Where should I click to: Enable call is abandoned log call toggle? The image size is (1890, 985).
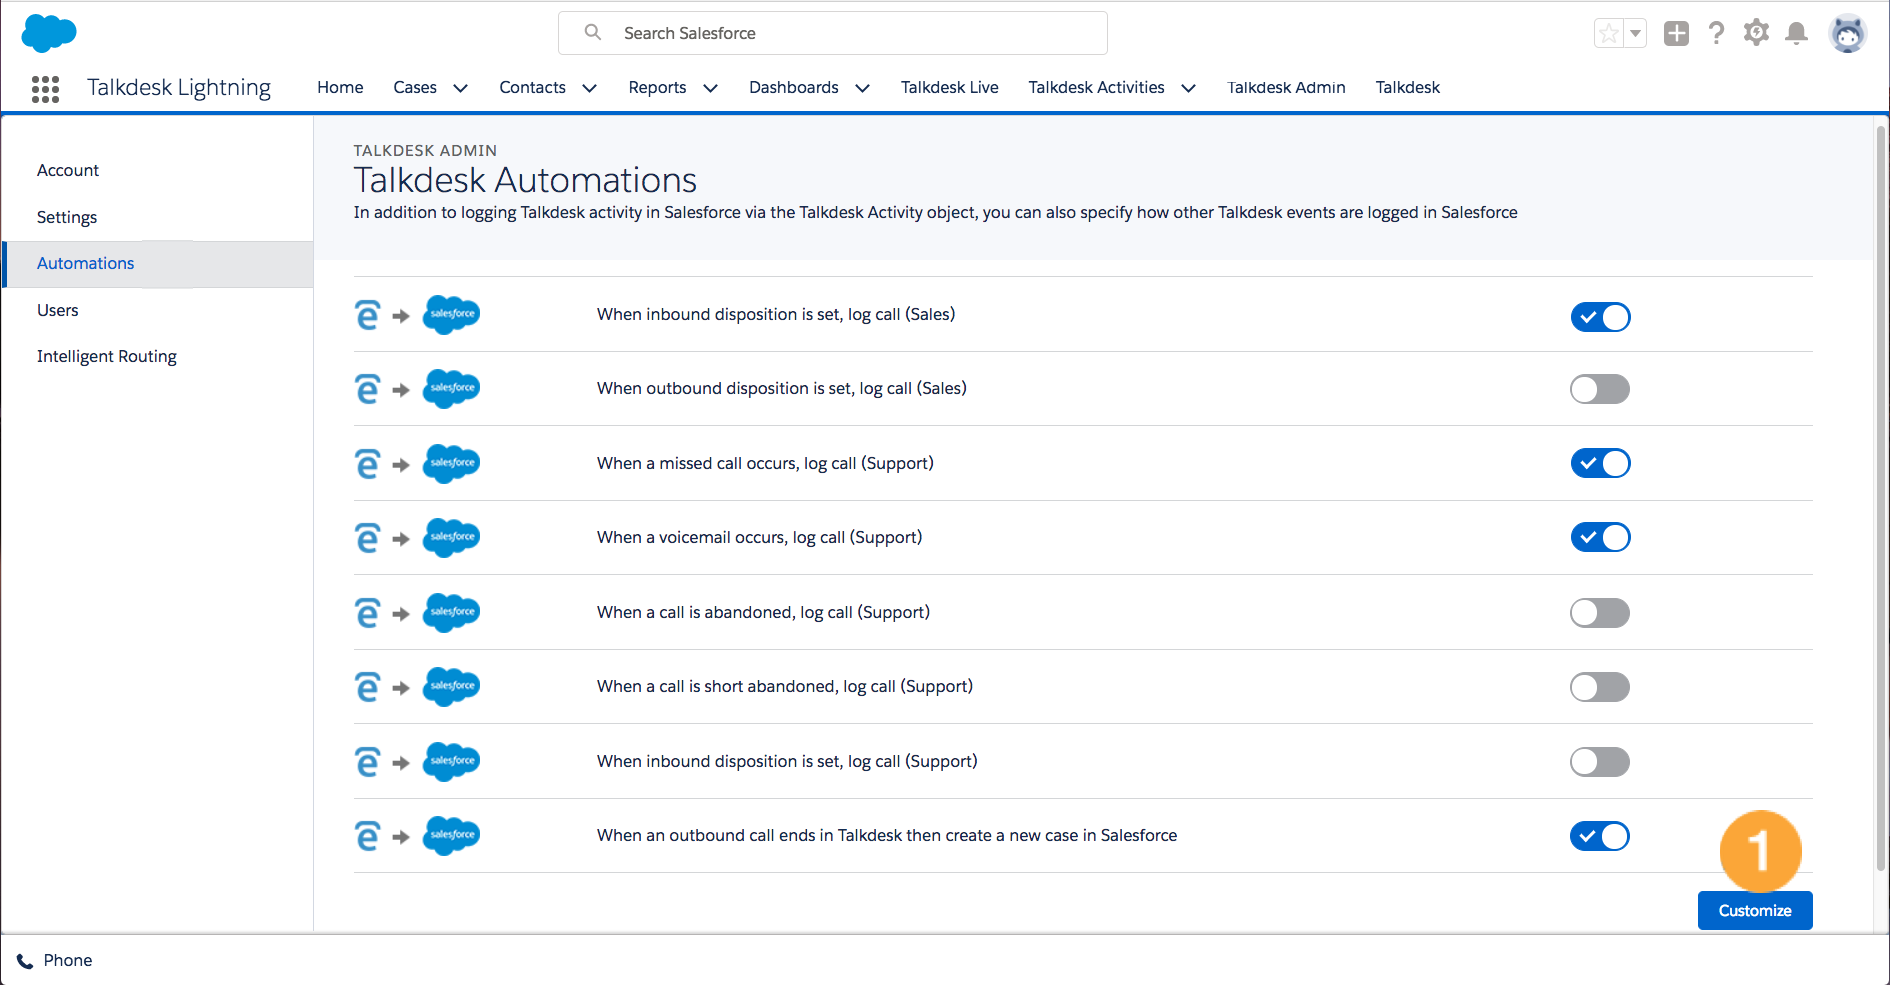[x=1600, y=613]
